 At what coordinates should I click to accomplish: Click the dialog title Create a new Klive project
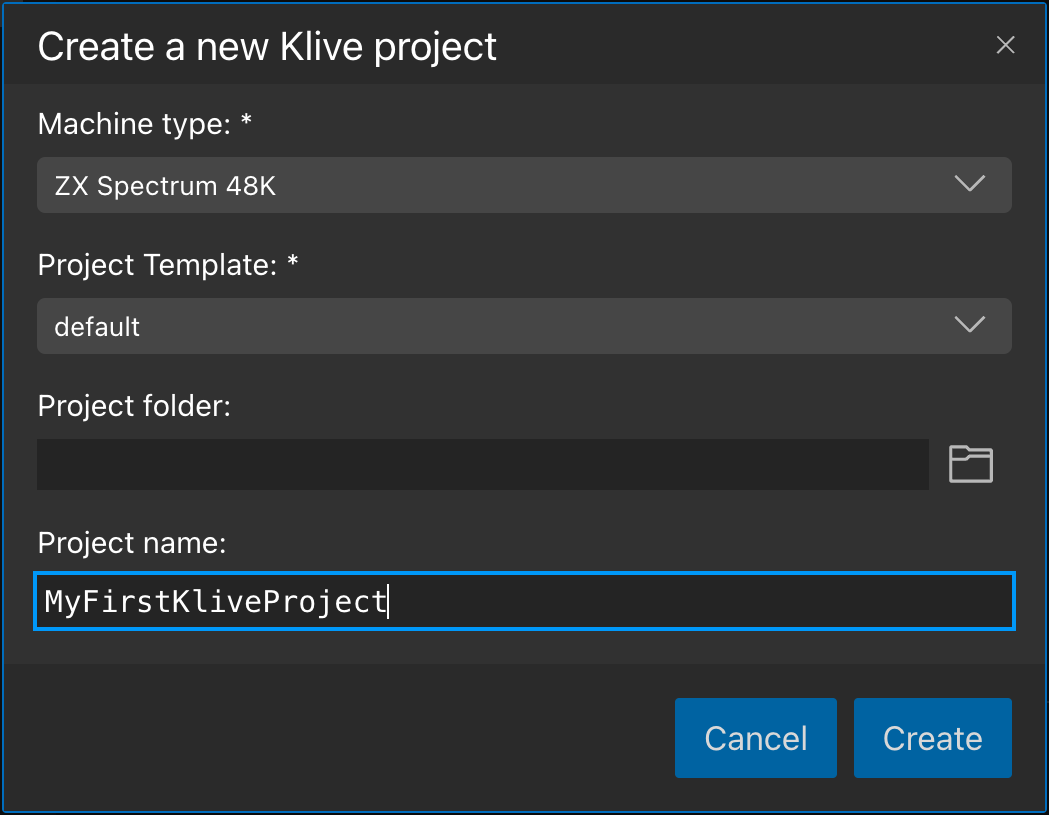pos(267,47)
